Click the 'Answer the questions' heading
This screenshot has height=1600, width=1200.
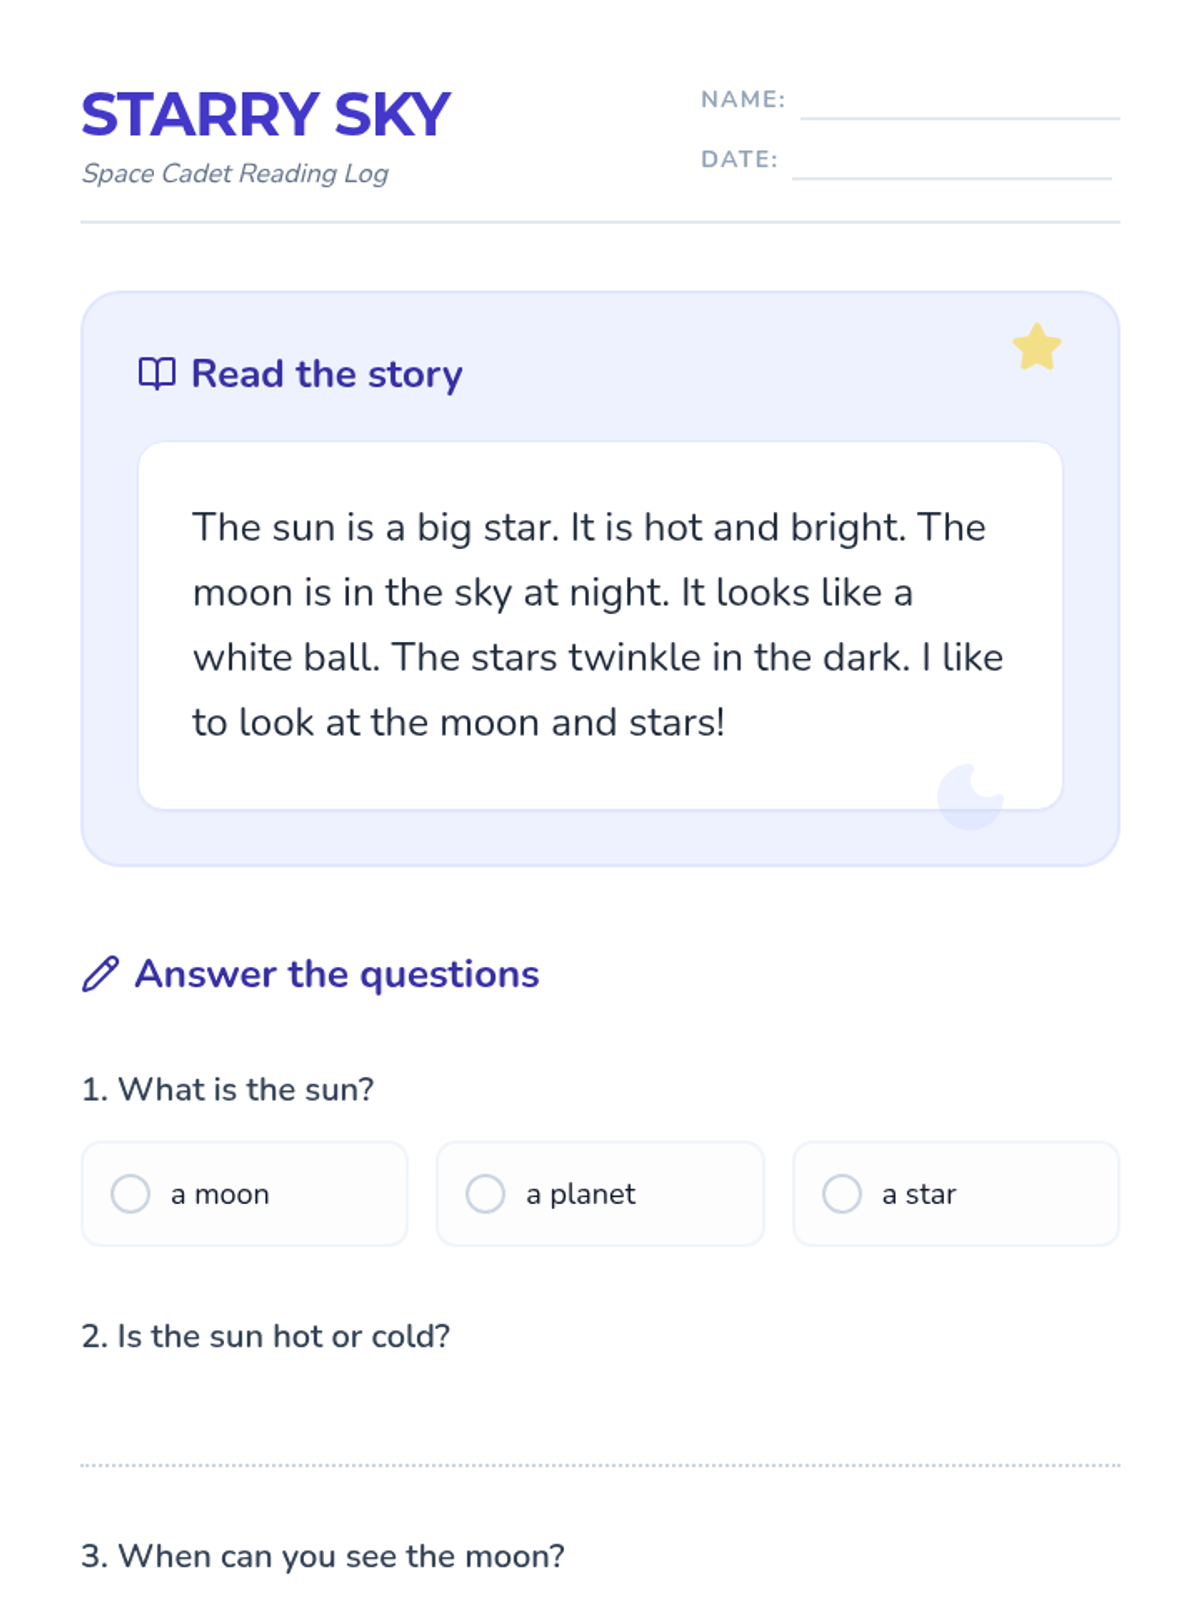pyautogui.click(x=337, y=974)
